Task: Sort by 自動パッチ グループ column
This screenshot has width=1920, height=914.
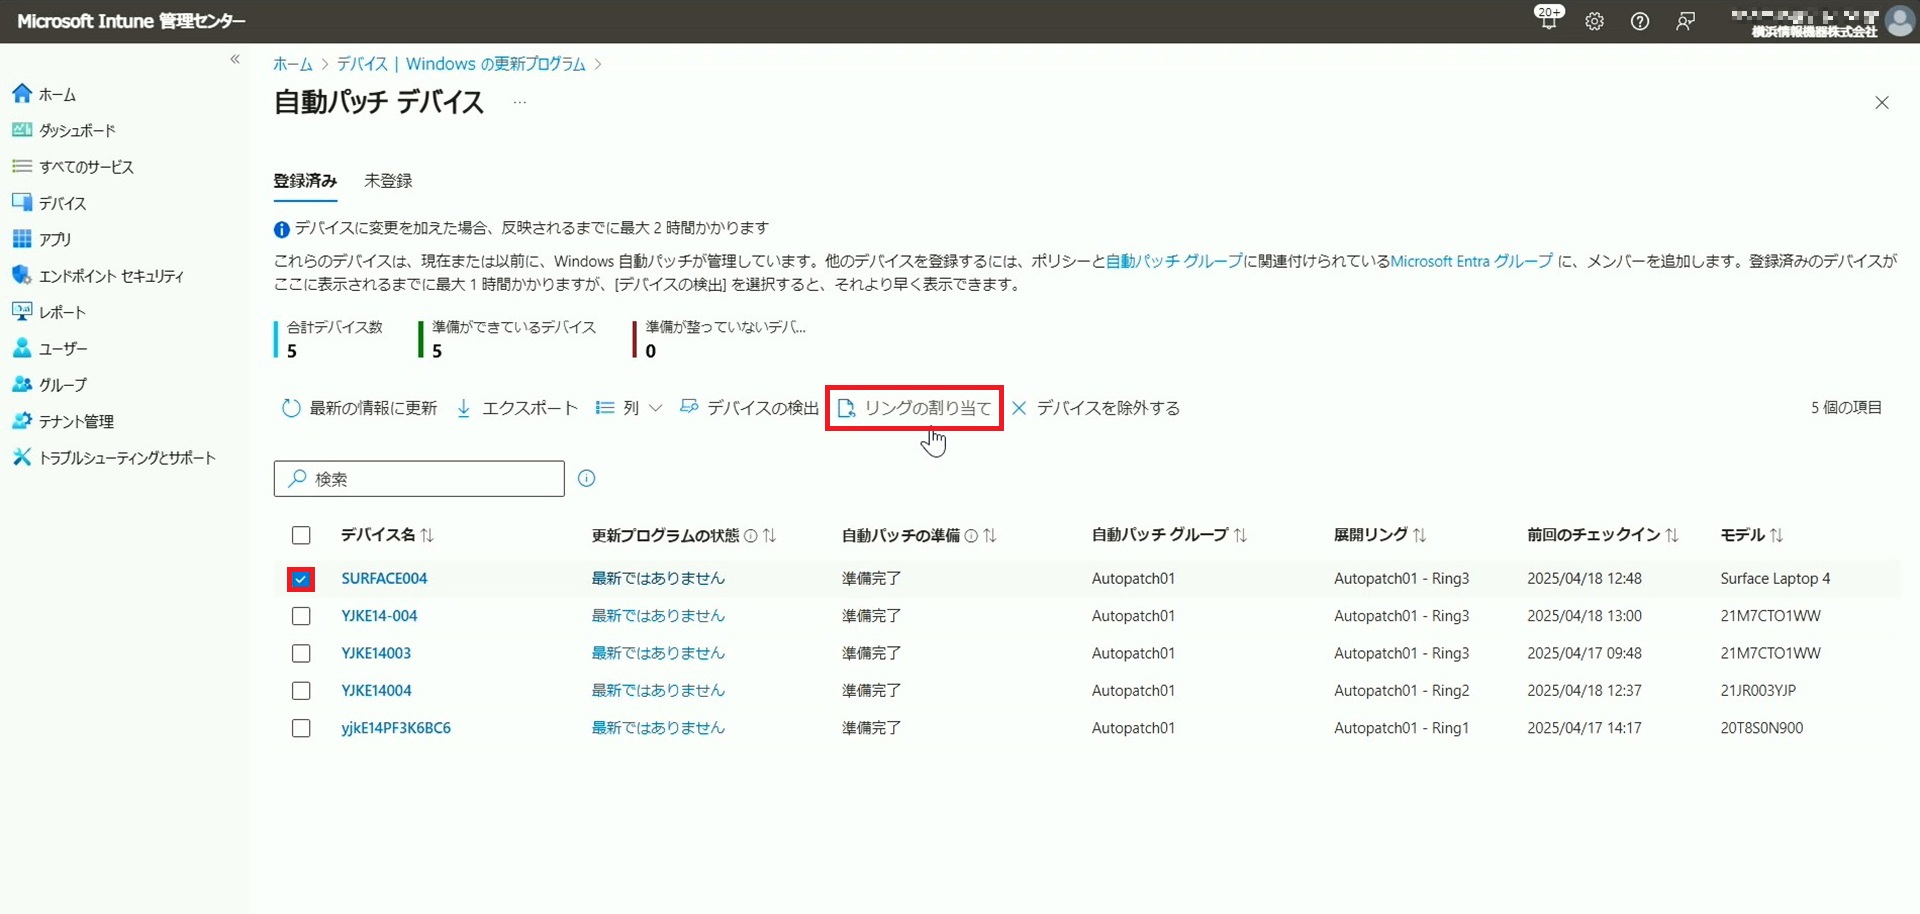Action: tap(1169, 535)
